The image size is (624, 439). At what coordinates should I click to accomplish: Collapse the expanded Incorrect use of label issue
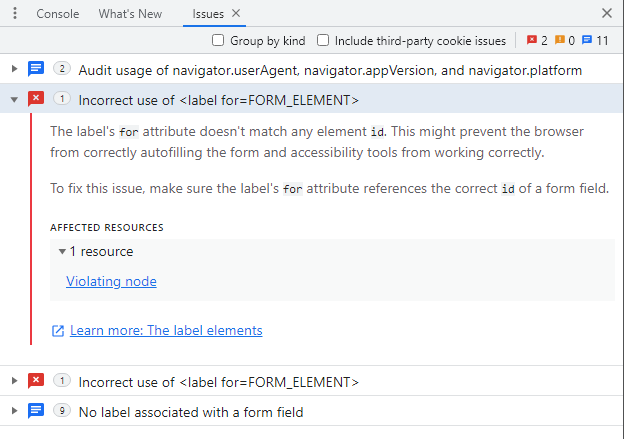click(14, 99)
